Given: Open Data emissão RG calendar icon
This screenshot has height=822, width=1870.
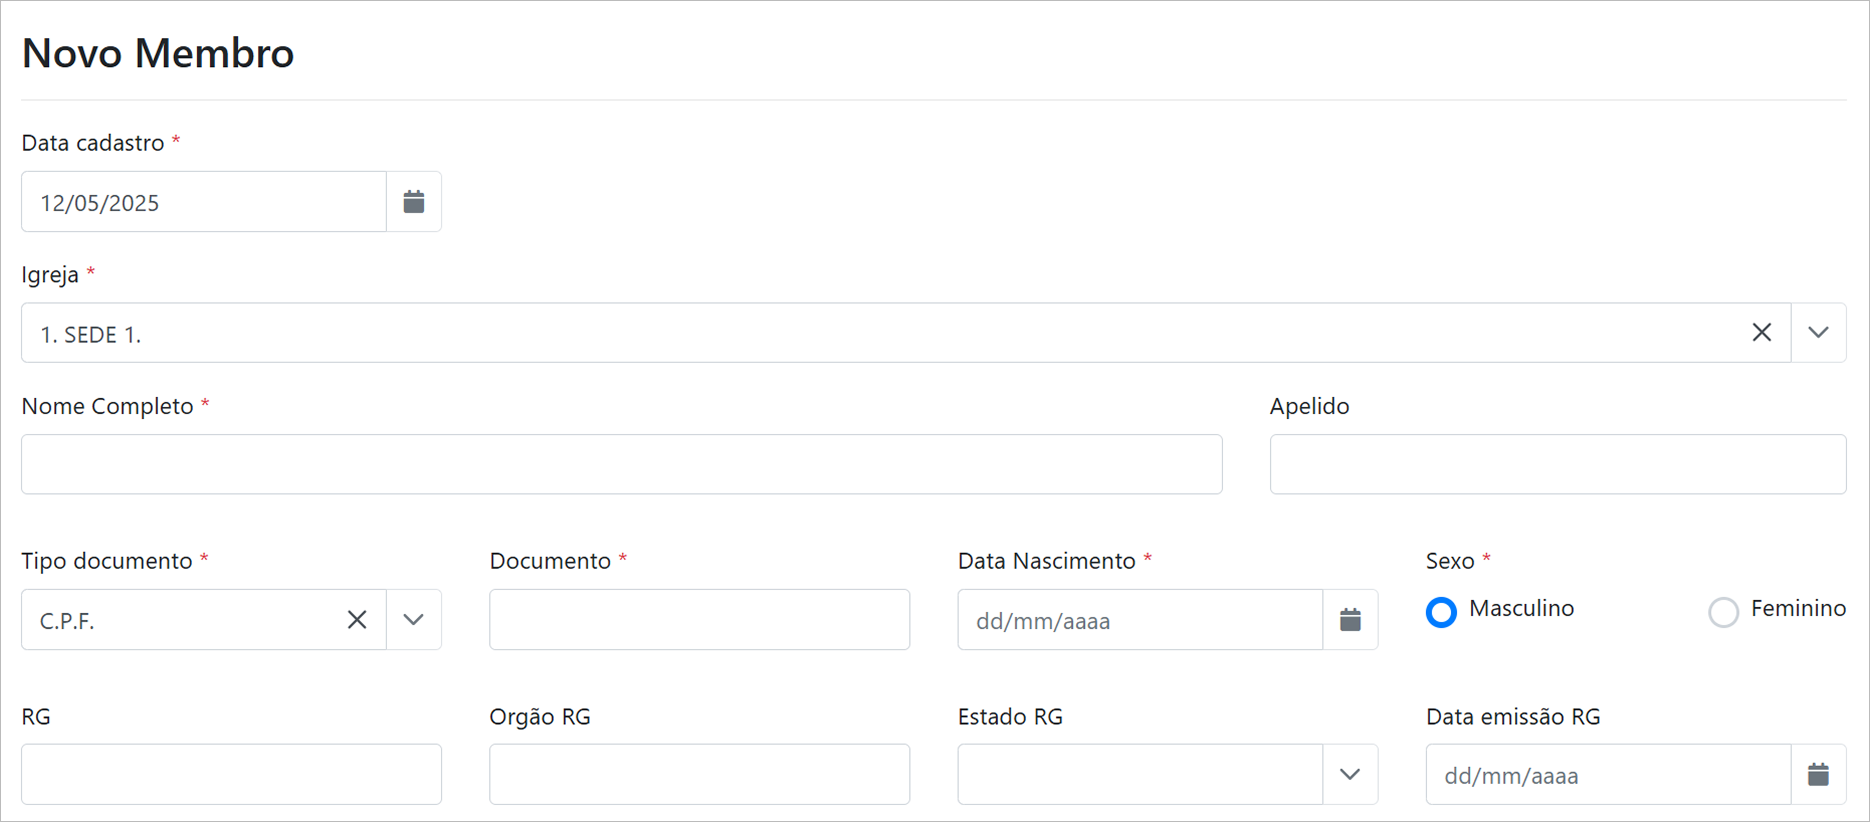Looking at the screenshot, I should coord(1818,774).
